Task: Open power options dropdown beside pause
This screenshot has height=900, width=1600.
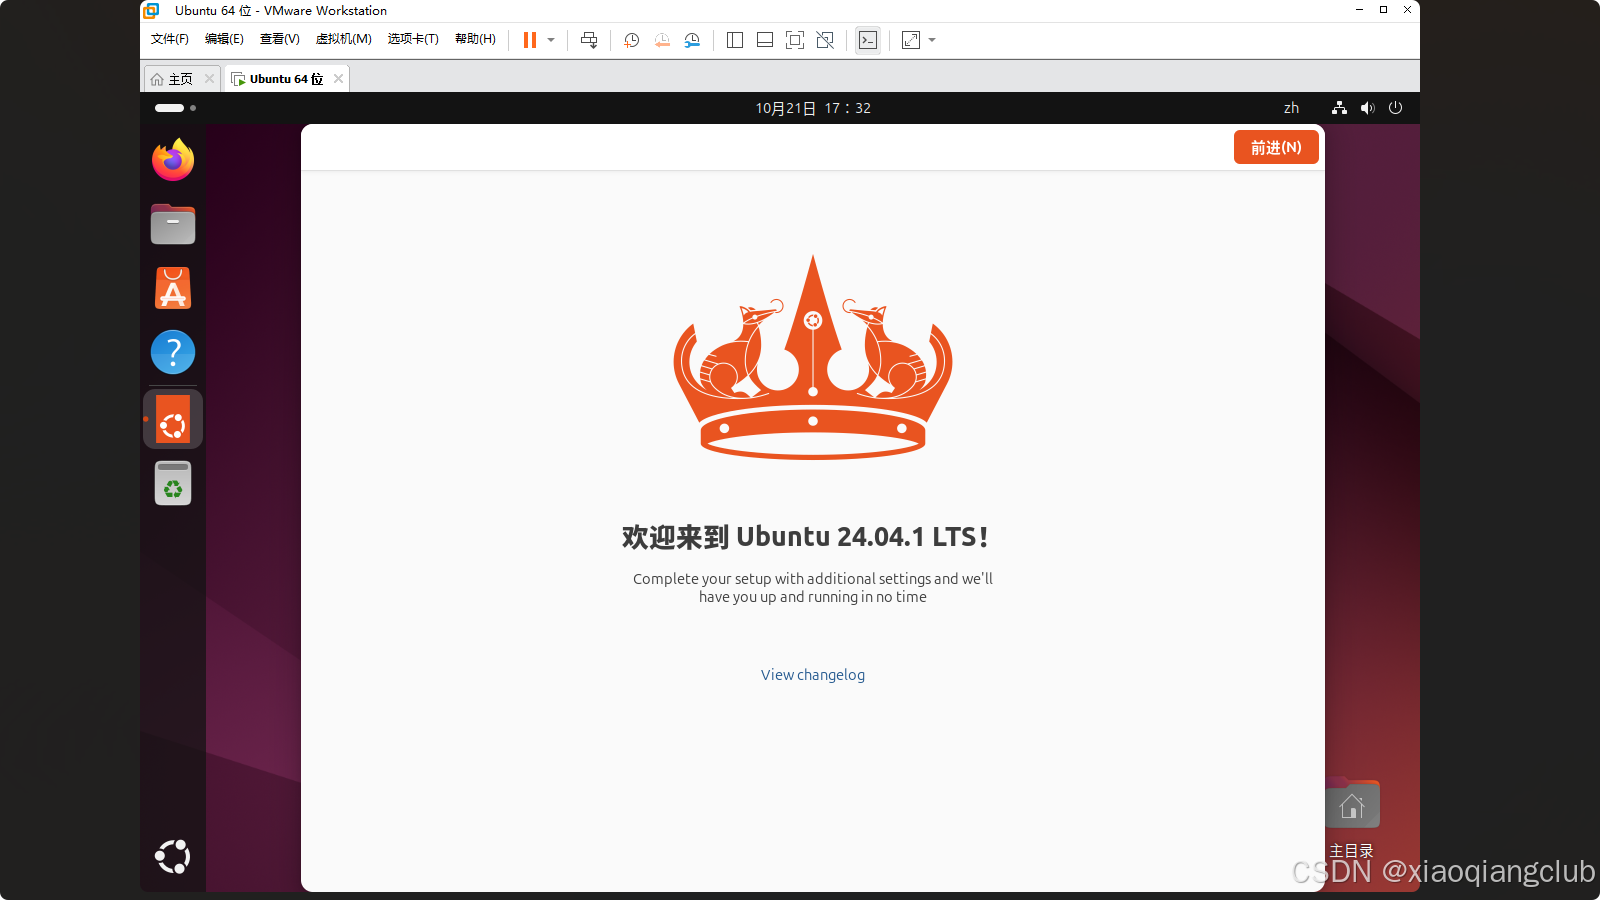Action: [551, 40]
